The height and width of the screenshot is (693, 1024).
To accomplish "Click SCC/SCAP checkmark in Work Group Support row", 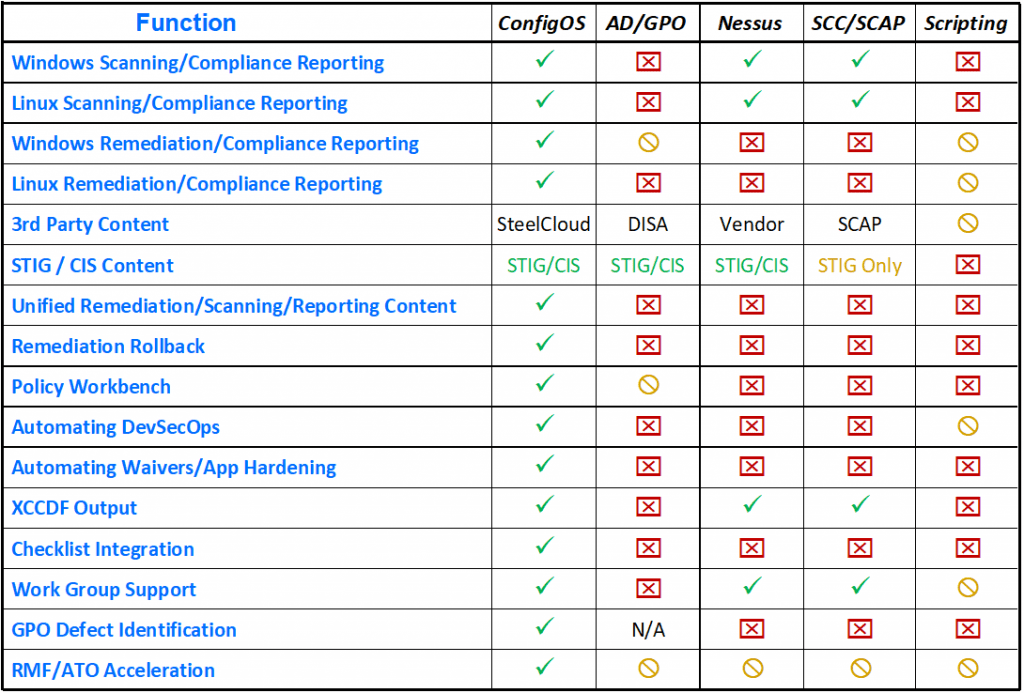I will [x=859, y=588].
